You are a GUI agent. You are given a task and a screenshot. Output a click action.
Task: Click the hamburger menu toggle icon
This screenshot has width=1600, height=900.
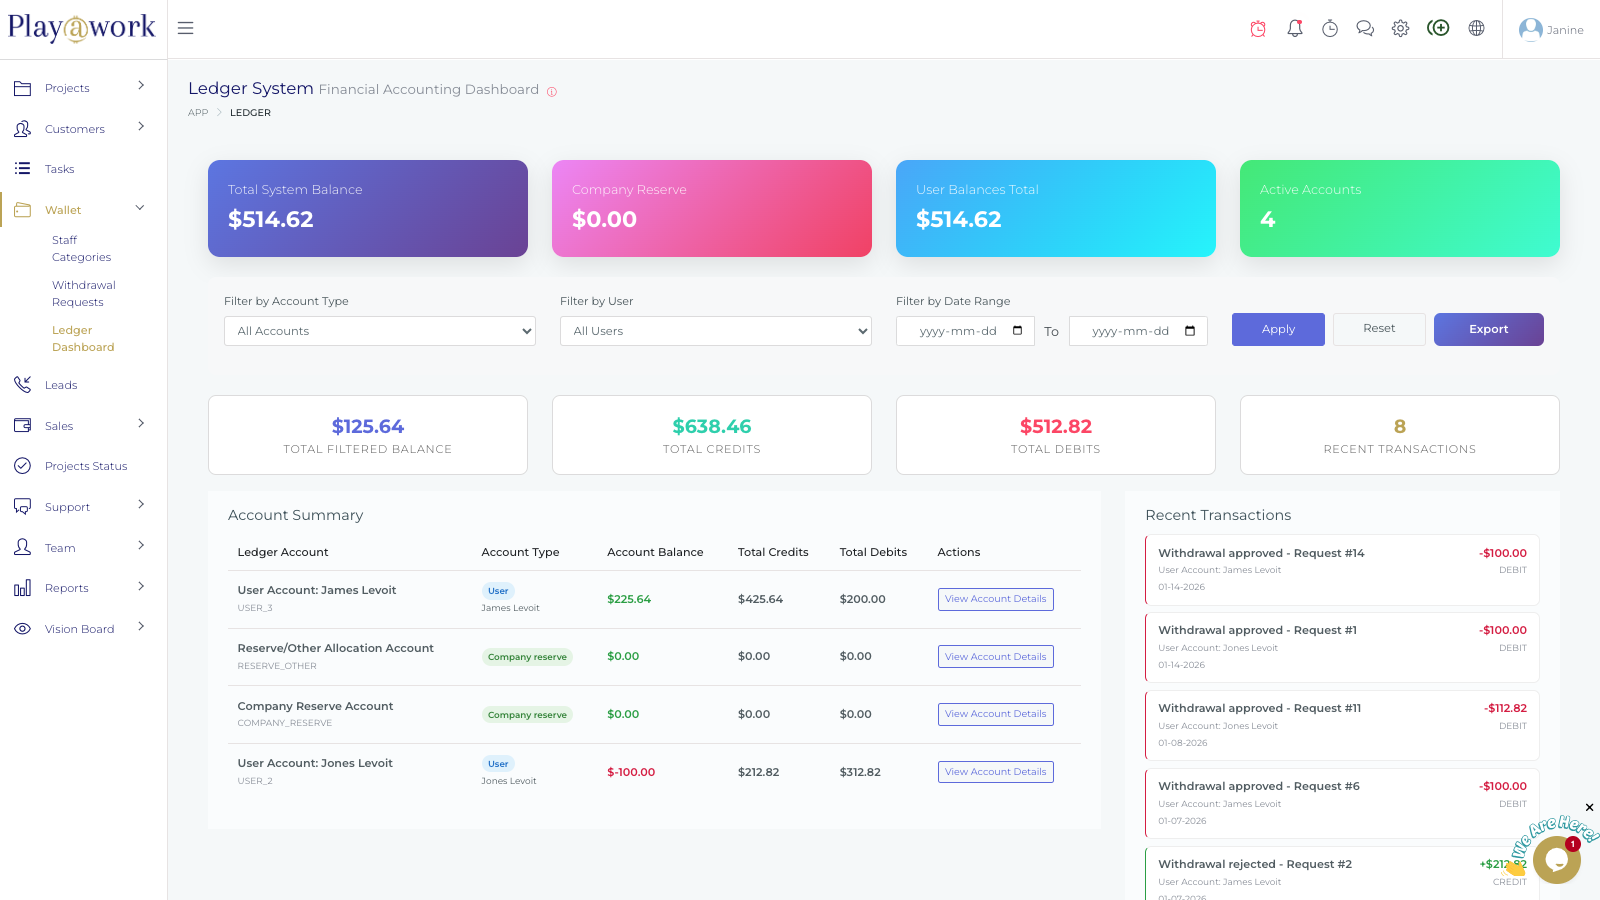[186, 28]
